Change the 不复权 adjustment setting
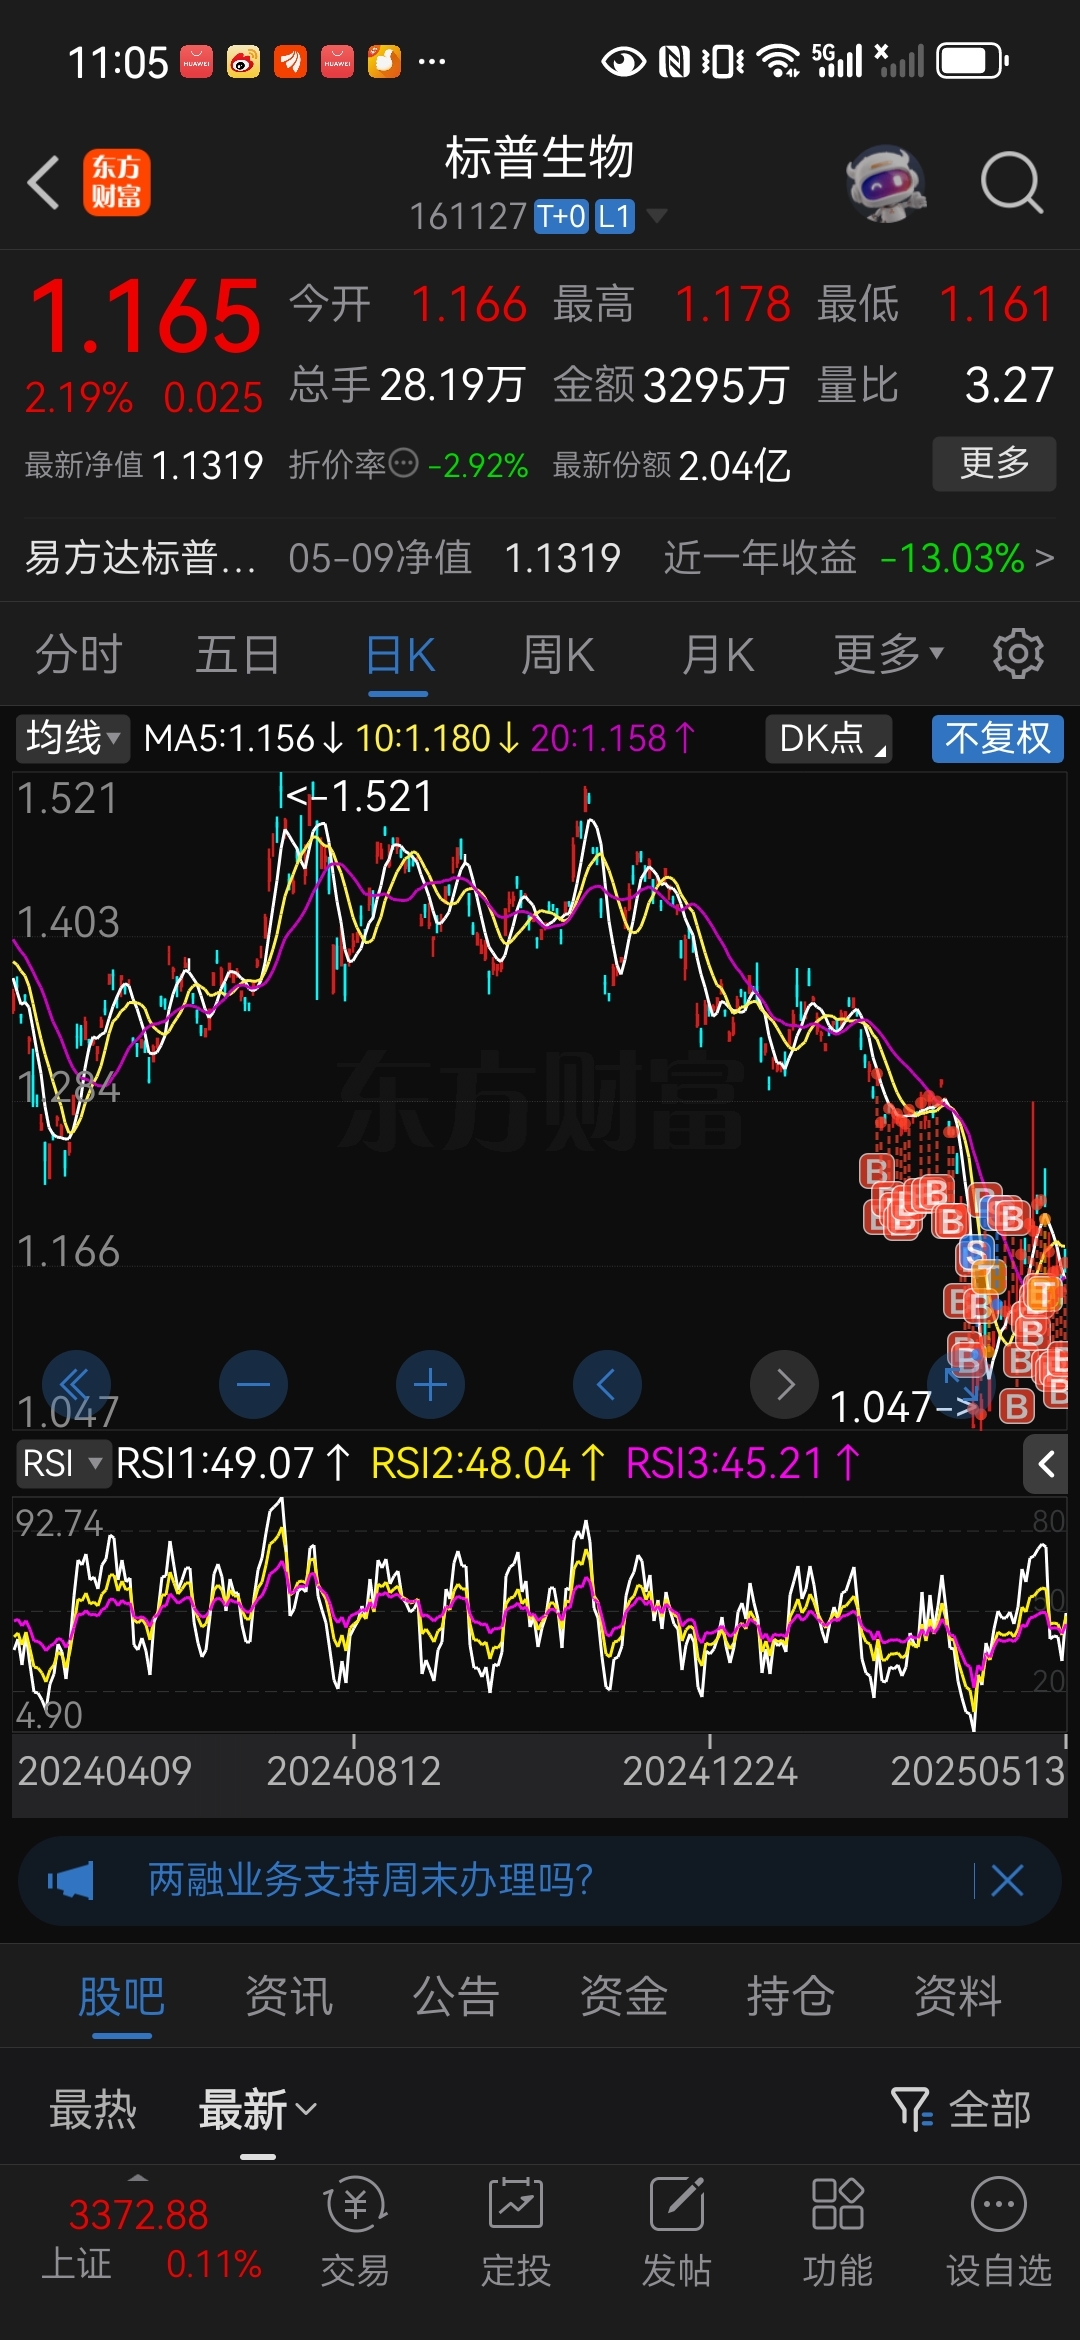 tap(998, 739)
